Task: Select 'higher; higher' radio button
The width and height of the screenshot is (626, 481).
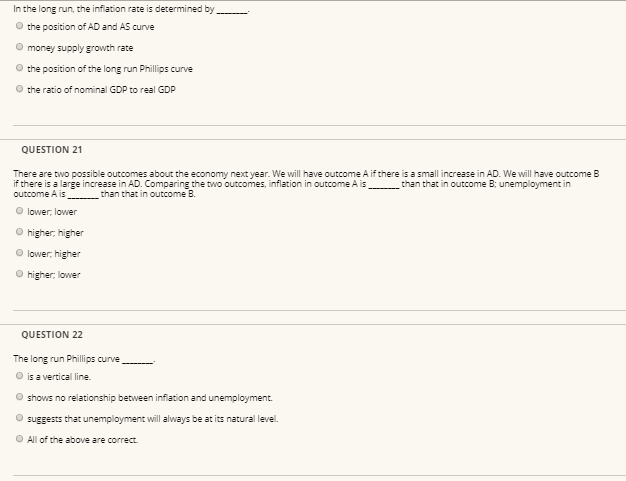Action: coord(19,232)
